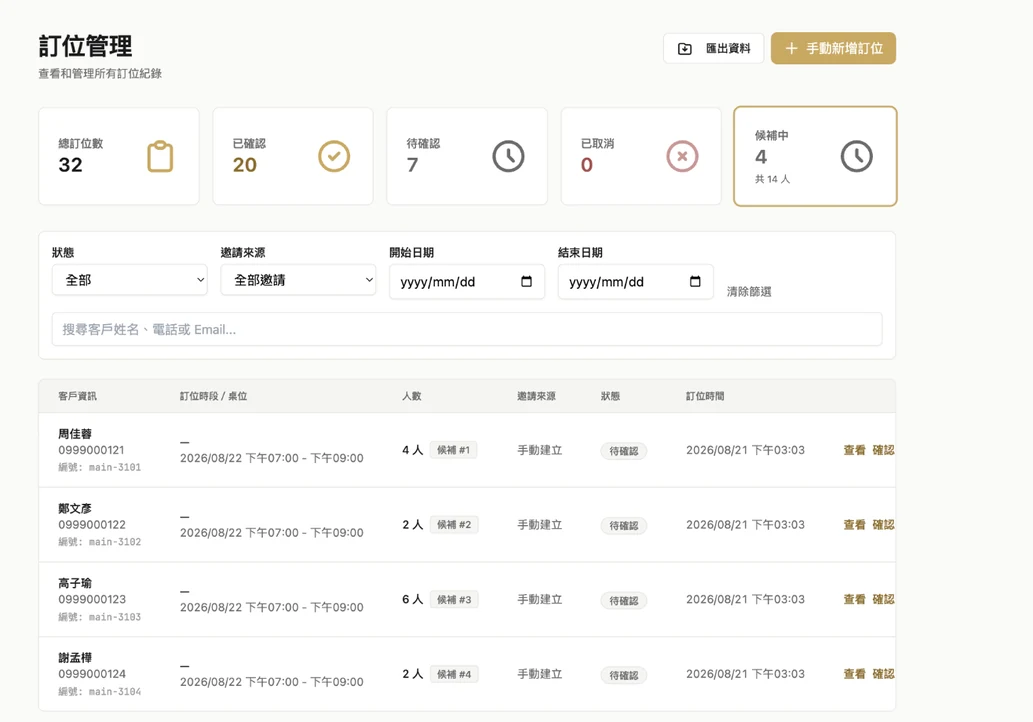Click 查看 for 周佳蓉's booking

[x=854, y=450]
